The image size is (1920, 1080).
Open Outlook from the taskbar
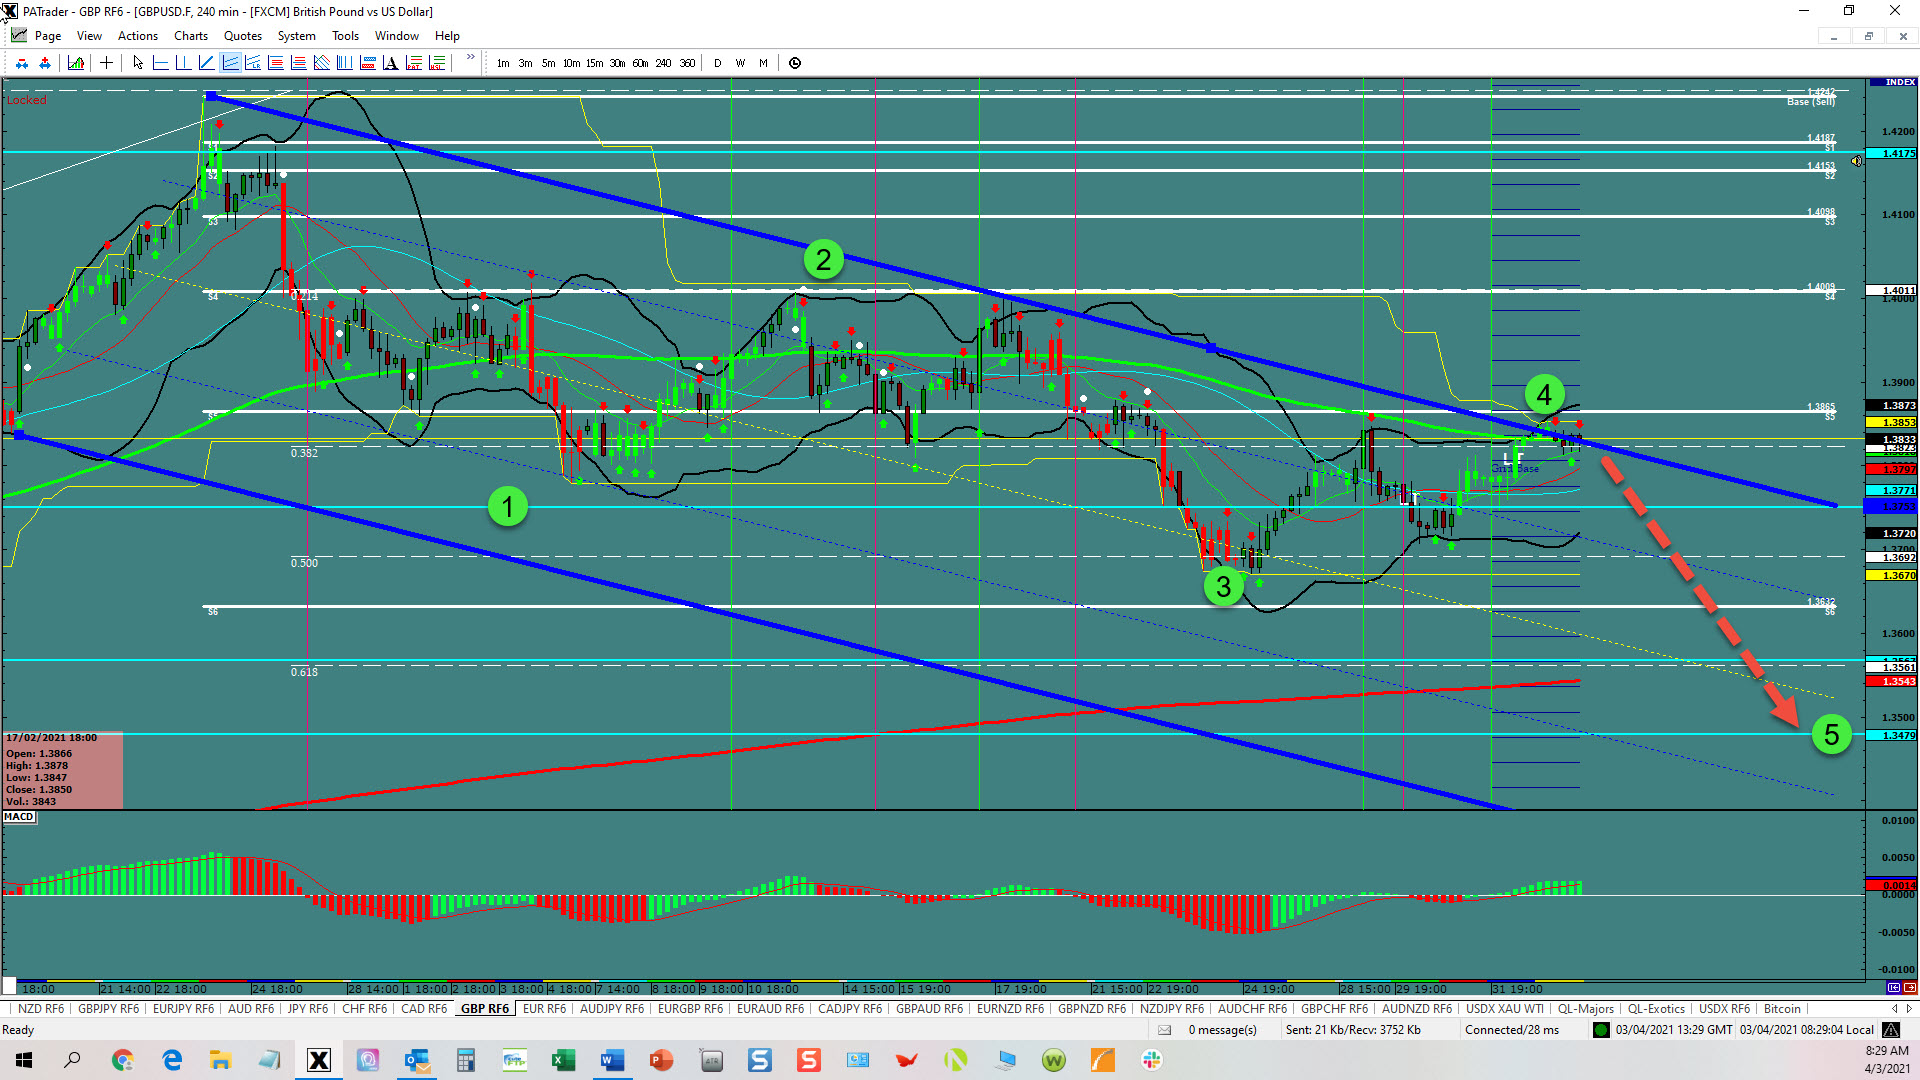pyautogui.click(x=417, y=1060)
